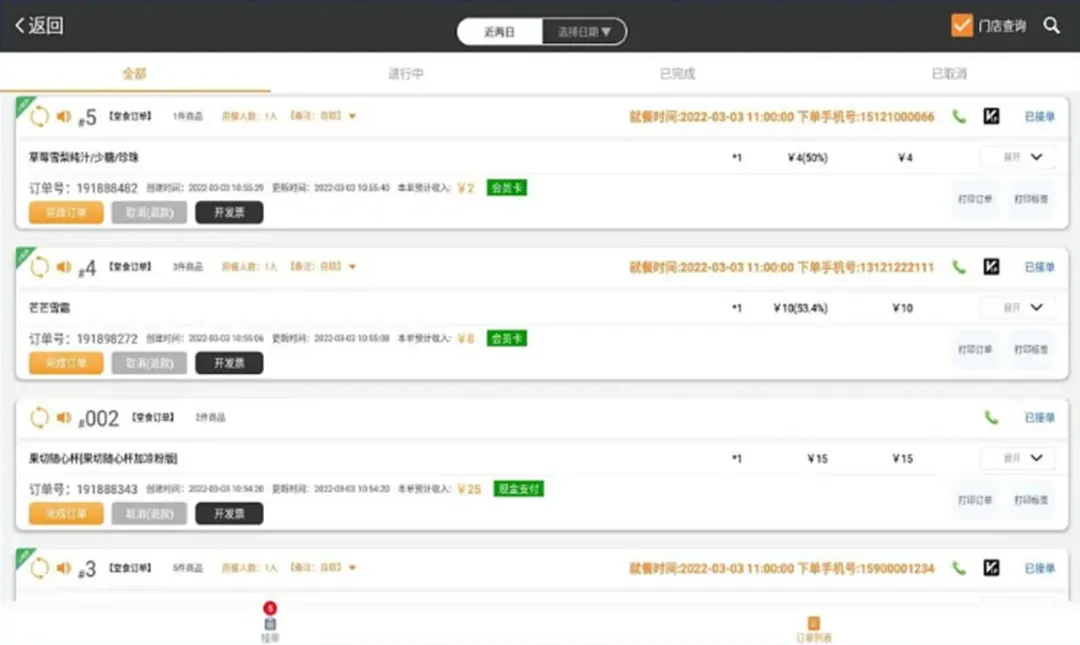Tap the back arrow labeled 返回
This screenshot has height=645, width=1080.
(39, 26)
